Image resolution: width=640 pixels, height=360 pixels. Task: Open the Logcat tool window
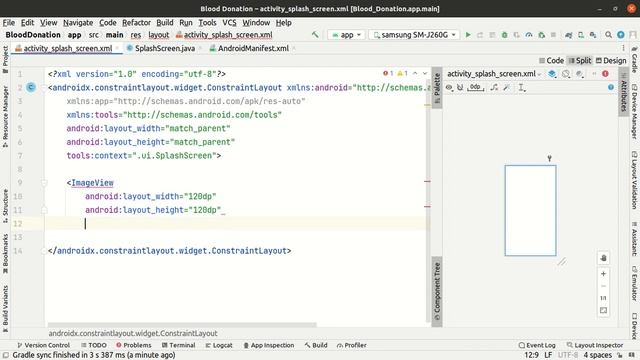[x=219, y=345]
